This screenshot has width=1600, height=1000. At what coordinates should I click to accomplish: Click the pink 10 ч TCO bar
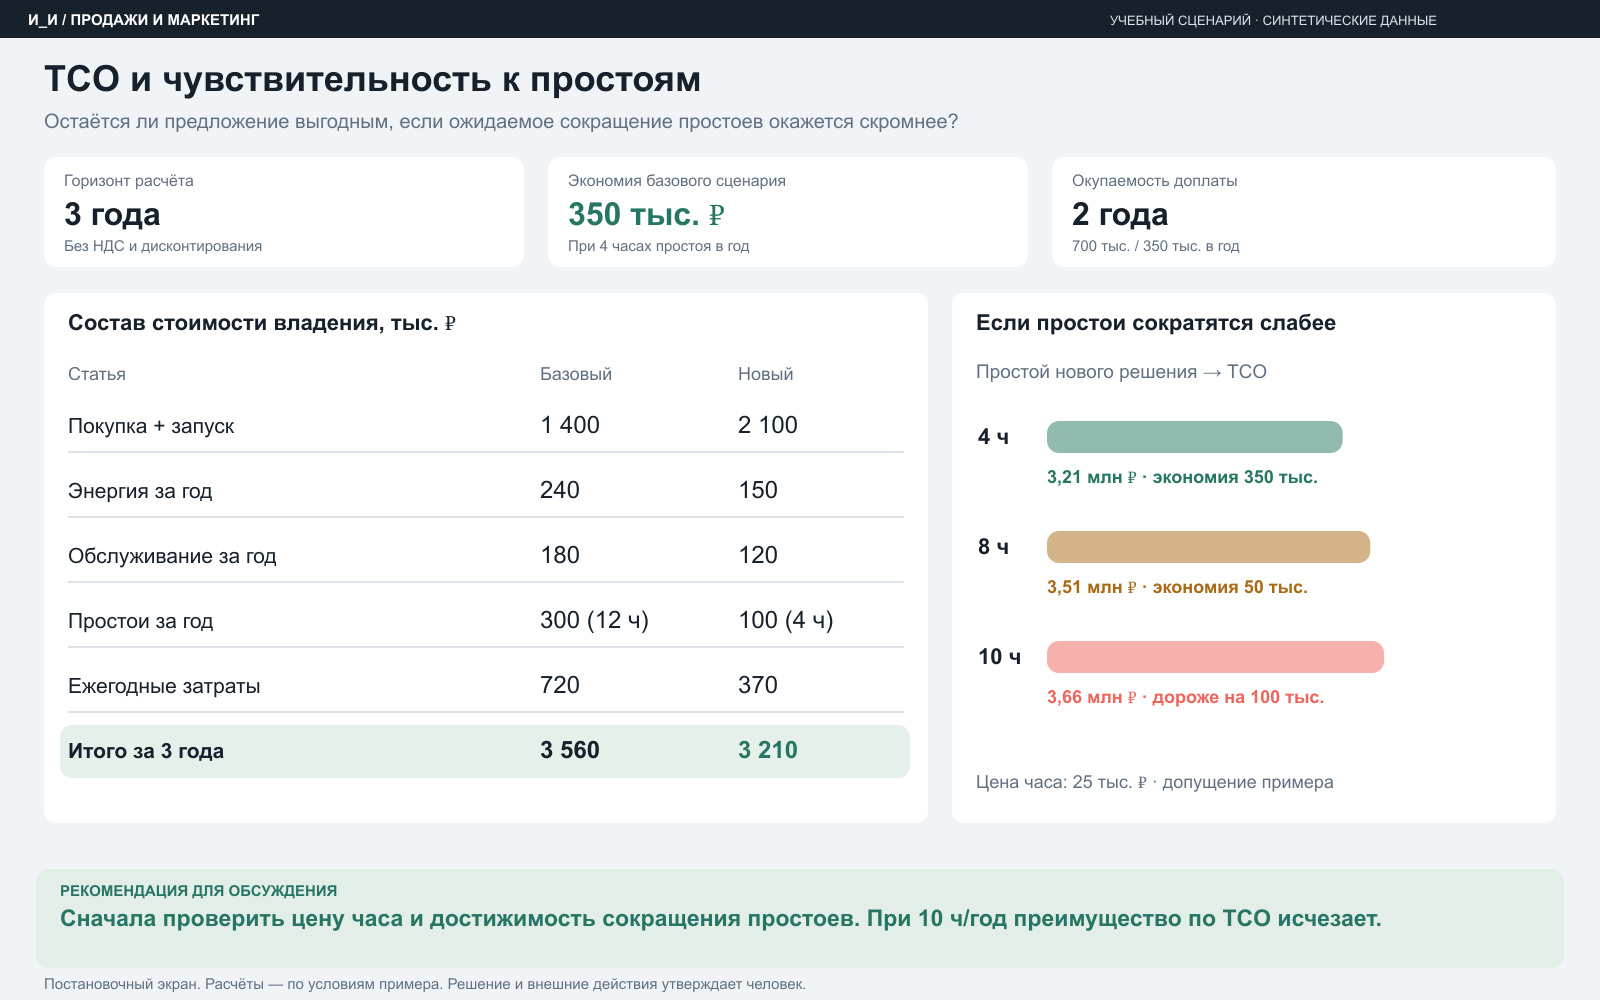(1215, 657)
